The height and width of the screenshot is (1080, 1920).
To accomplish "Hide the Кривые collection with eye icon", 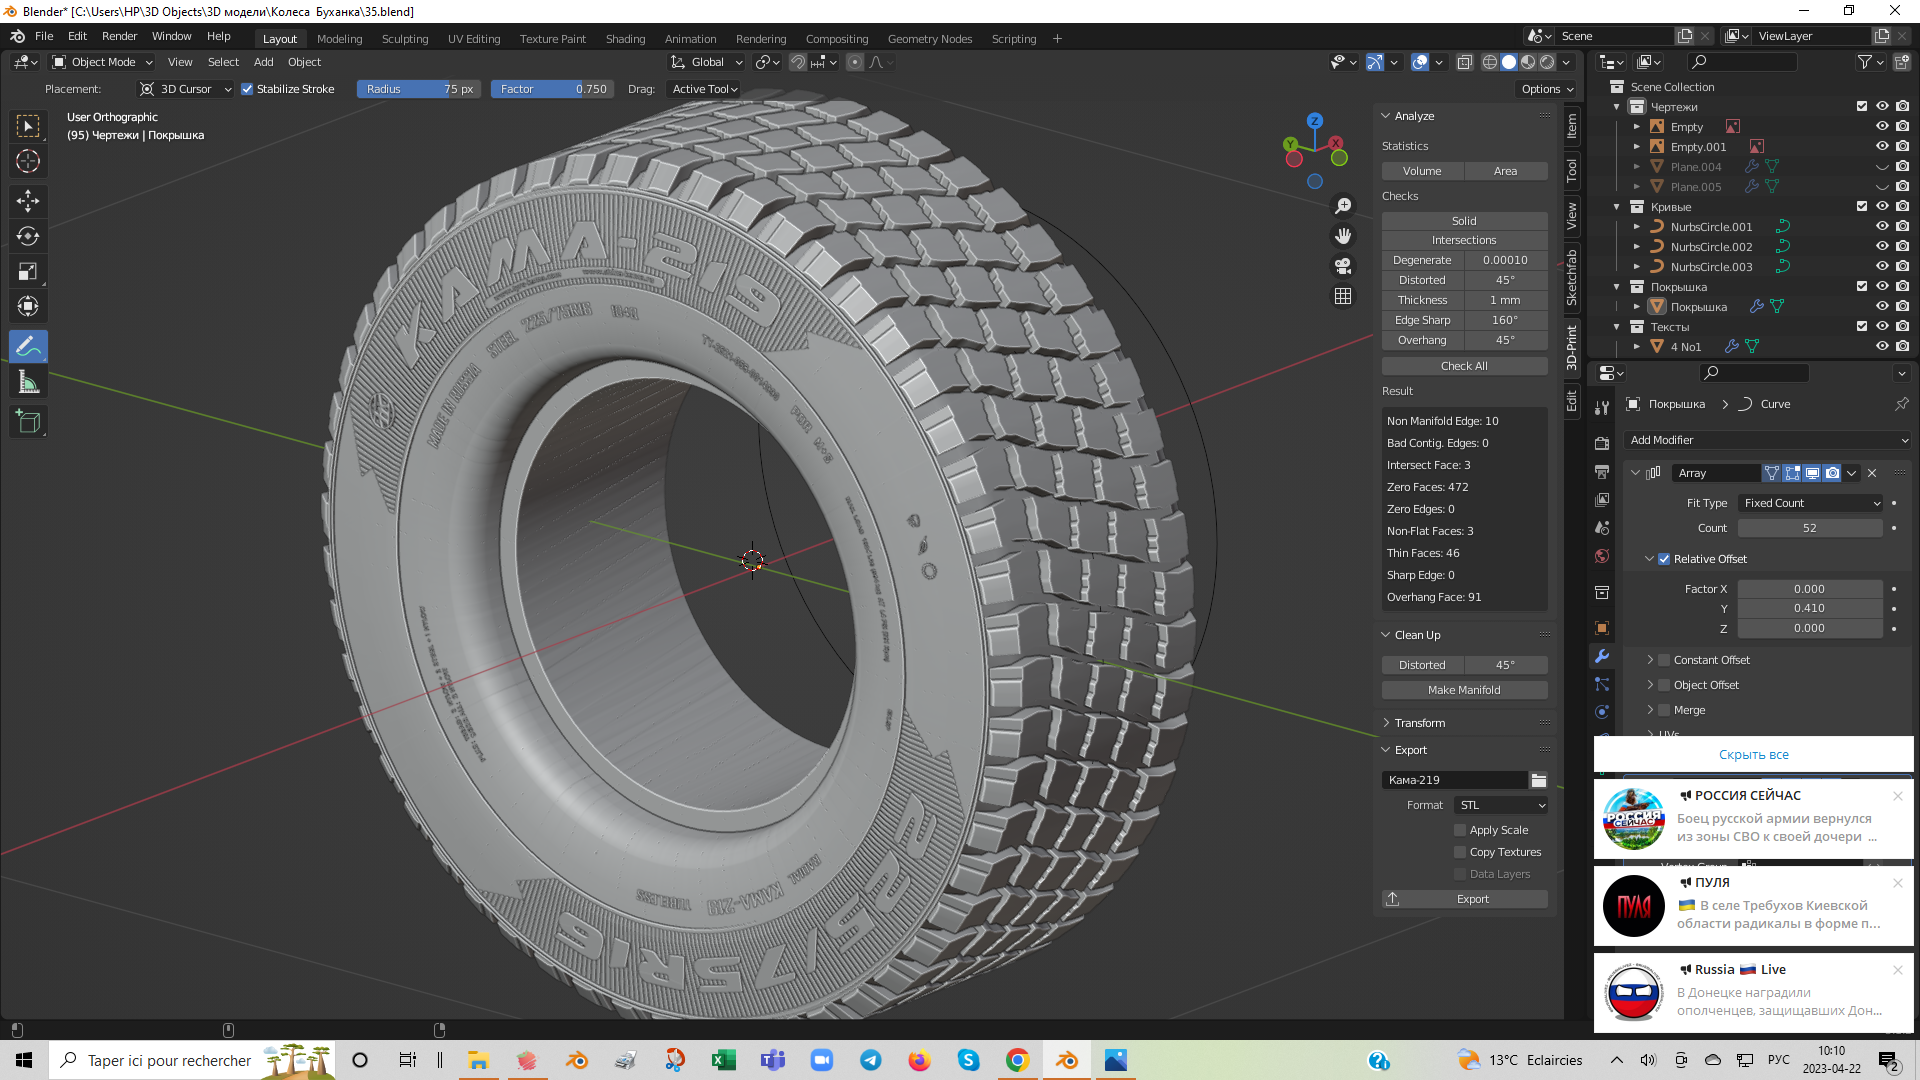I will pos(1881,207).
